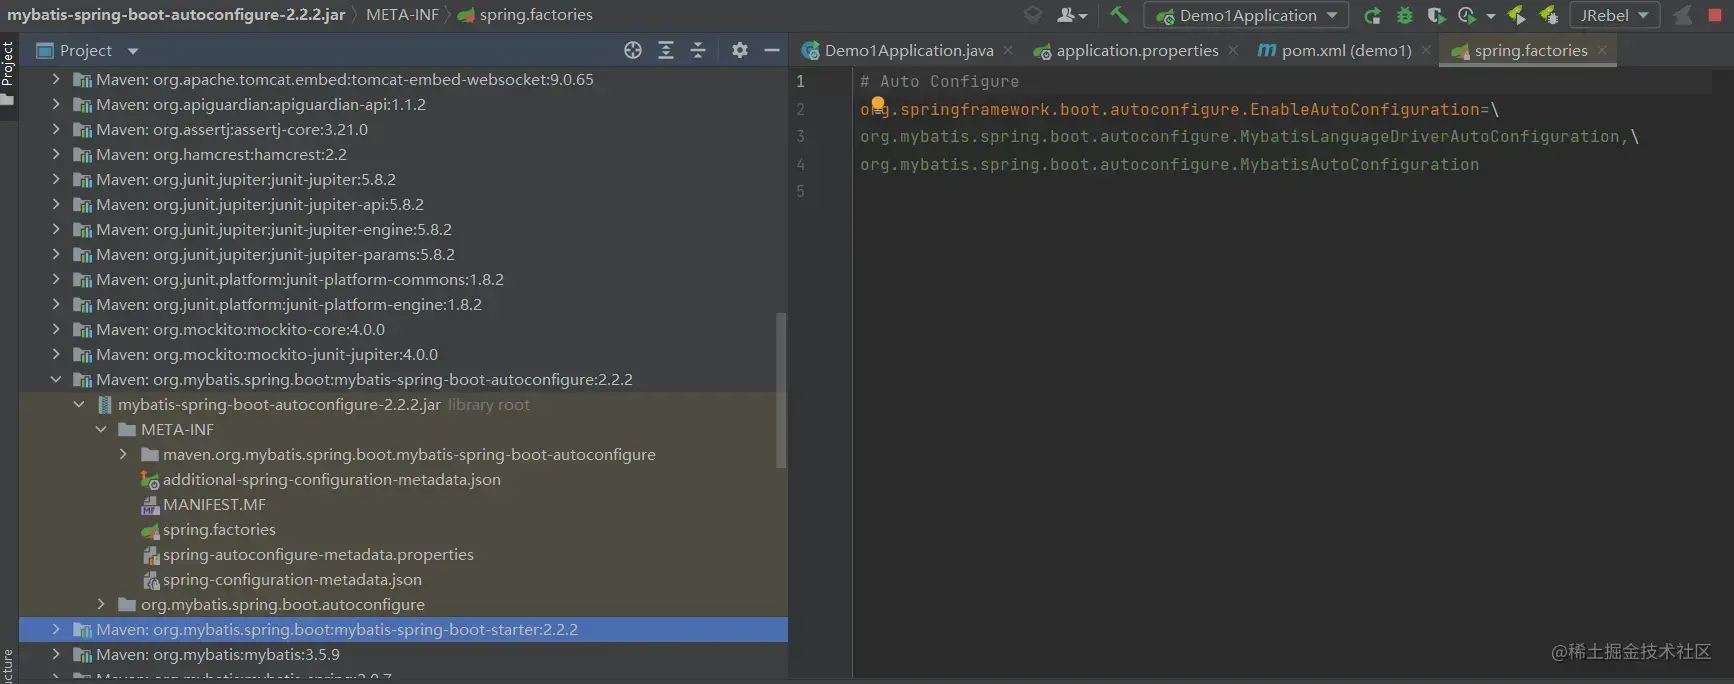
Task: Click the Collapse All icon in Project panel
Action: (698, 50)
